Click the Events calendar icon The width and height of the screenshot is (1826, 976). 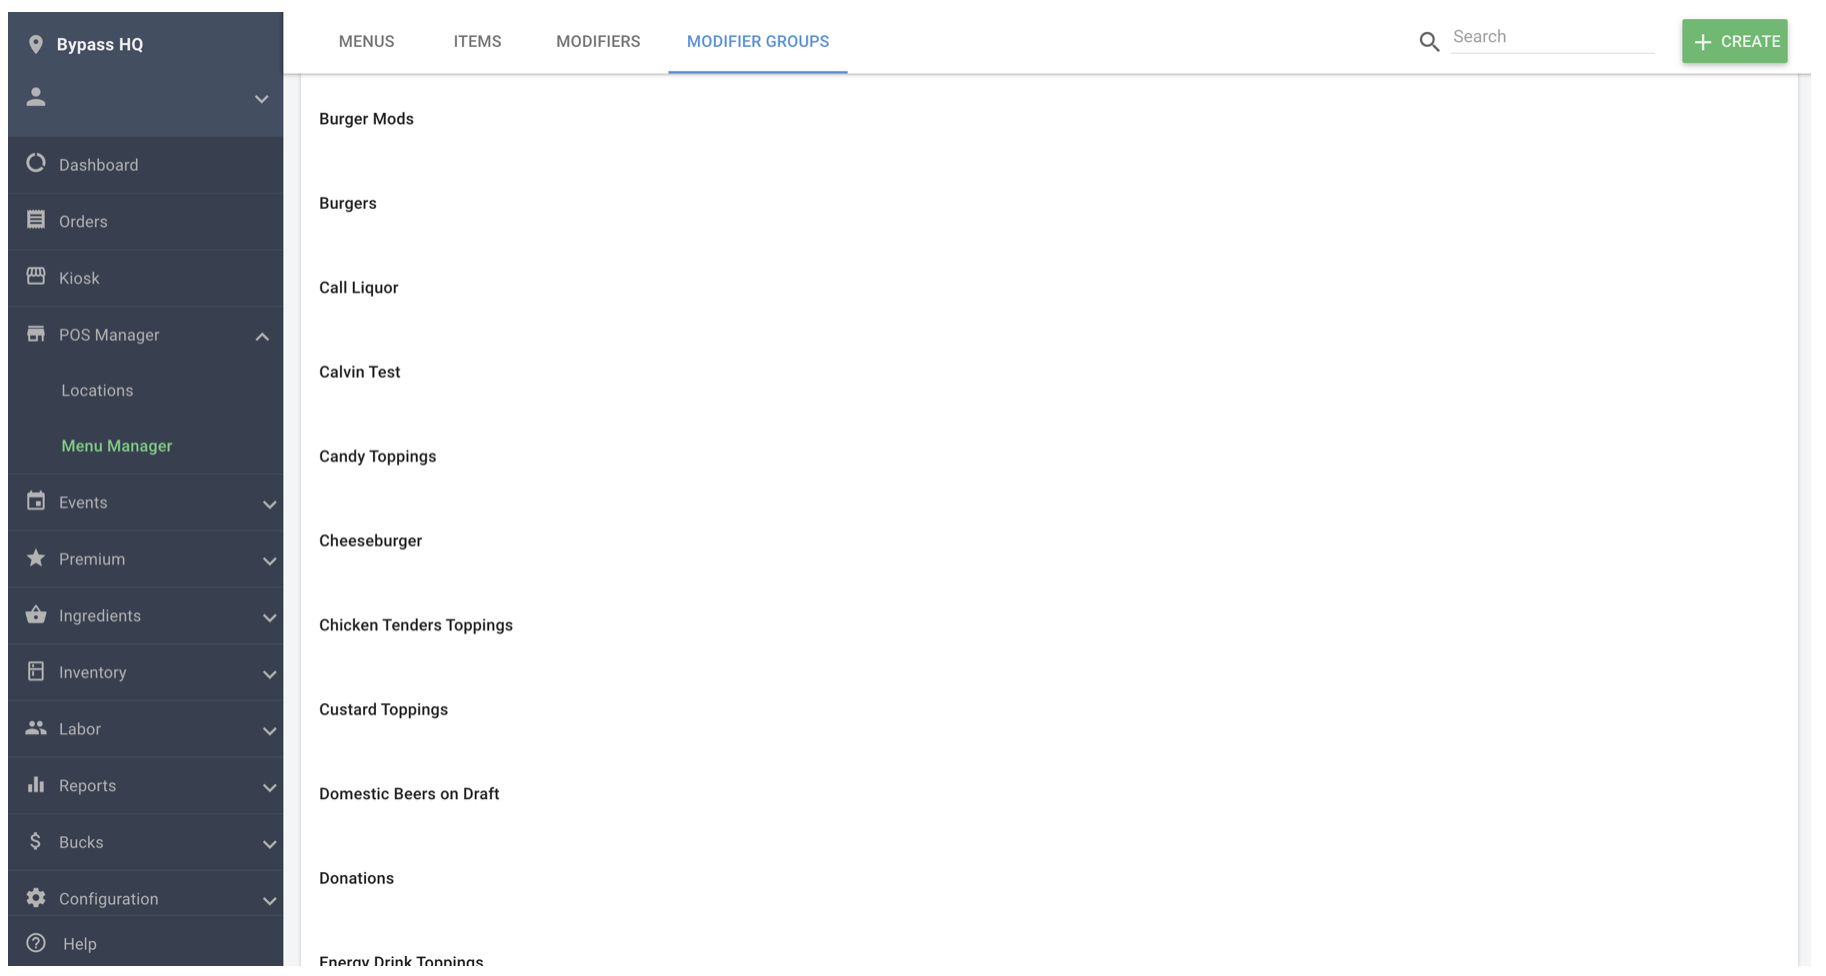36,501
